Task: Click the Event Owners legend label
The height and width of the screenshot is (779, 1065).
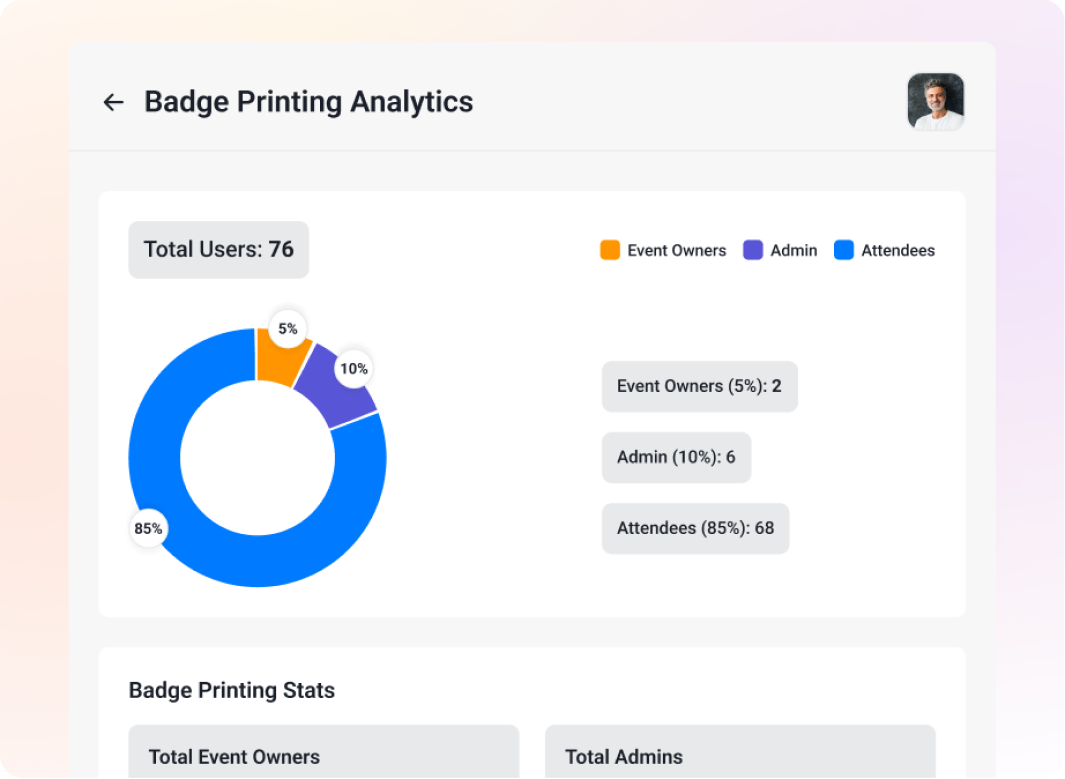Action: 676,251
